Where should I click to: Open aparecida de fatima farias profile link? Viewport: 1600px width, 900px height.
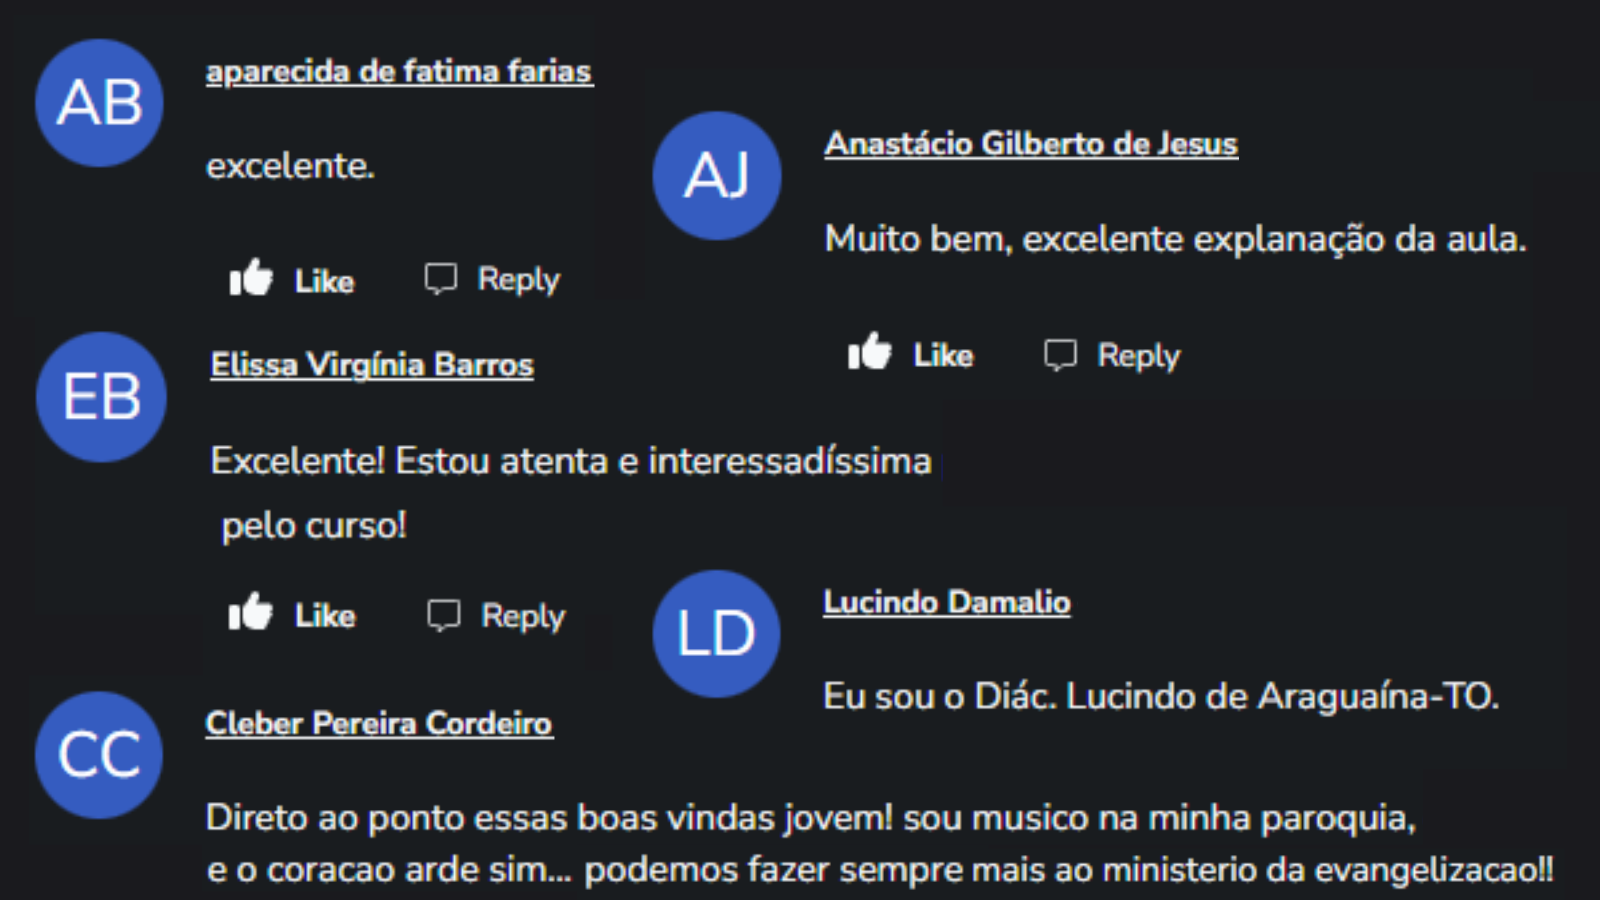399,72
